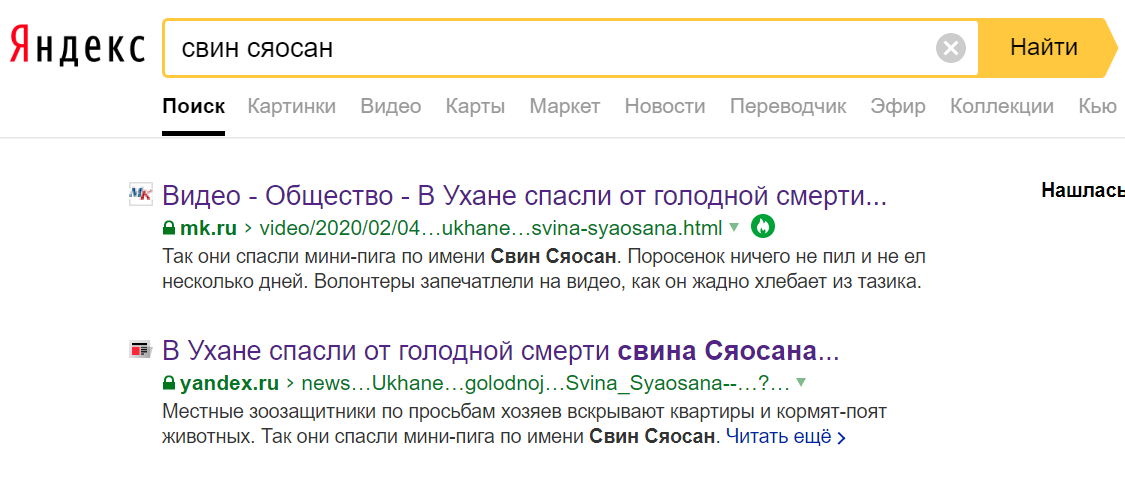This screenshot has height=492, width=1125.
Task: Switch to the Картинки tab
Action: coord(291,107)
